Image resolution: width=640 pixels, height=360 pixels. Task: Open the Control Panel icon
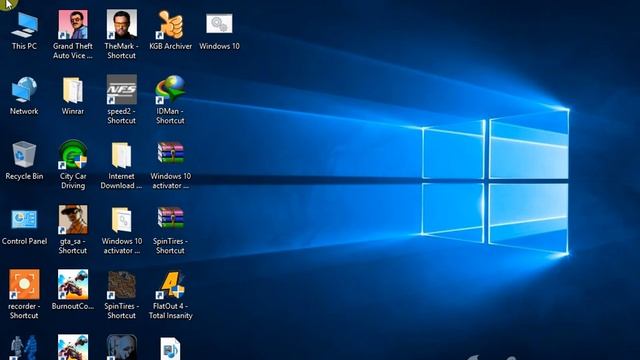pos(24,220)
